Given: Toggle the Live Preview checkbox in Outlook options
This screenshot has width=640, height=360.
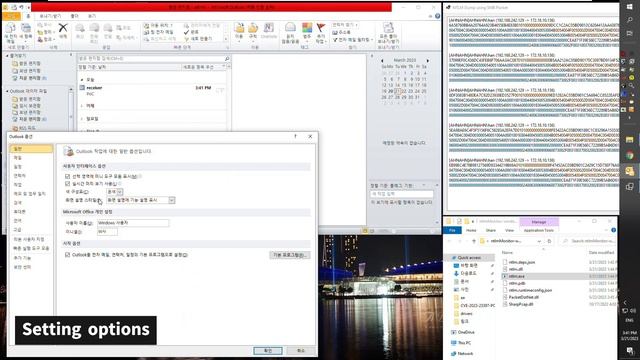Looking at the screenshot, I should point(67,184).
